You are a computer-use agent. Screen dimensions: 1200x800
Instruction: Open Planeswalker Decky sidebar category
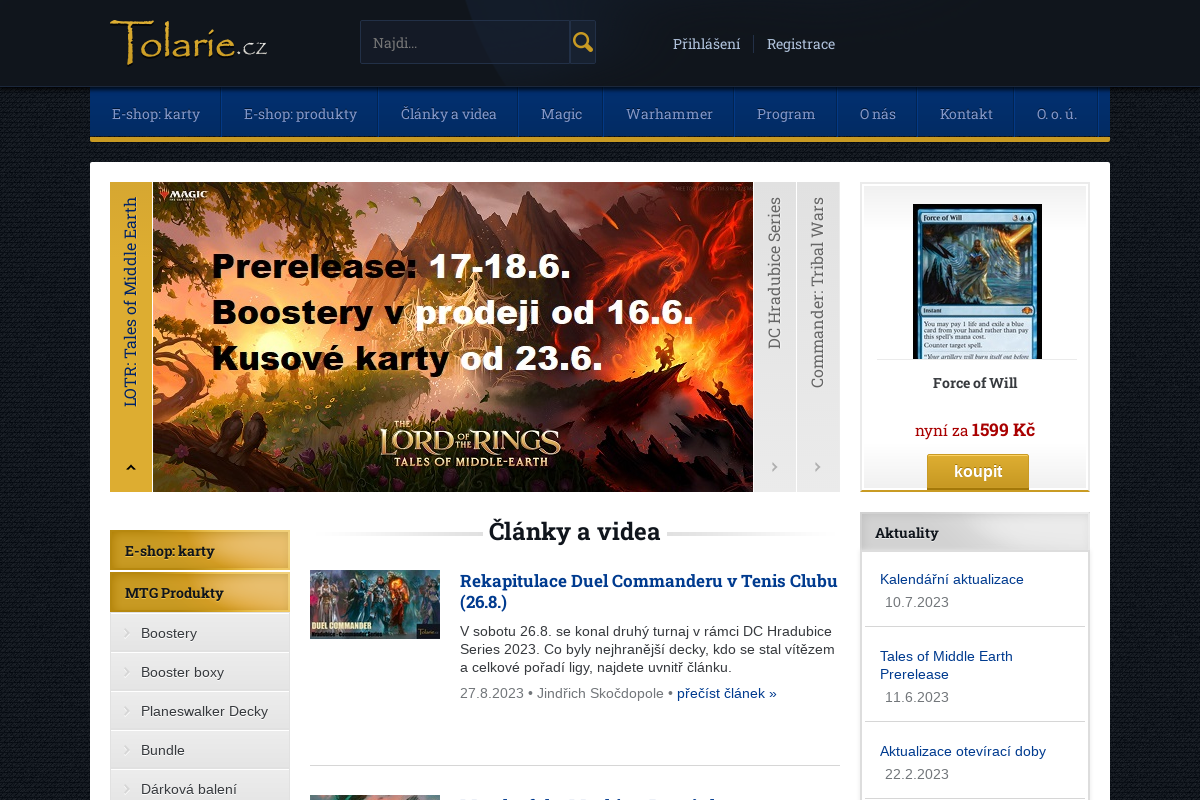tap(204, 711)
